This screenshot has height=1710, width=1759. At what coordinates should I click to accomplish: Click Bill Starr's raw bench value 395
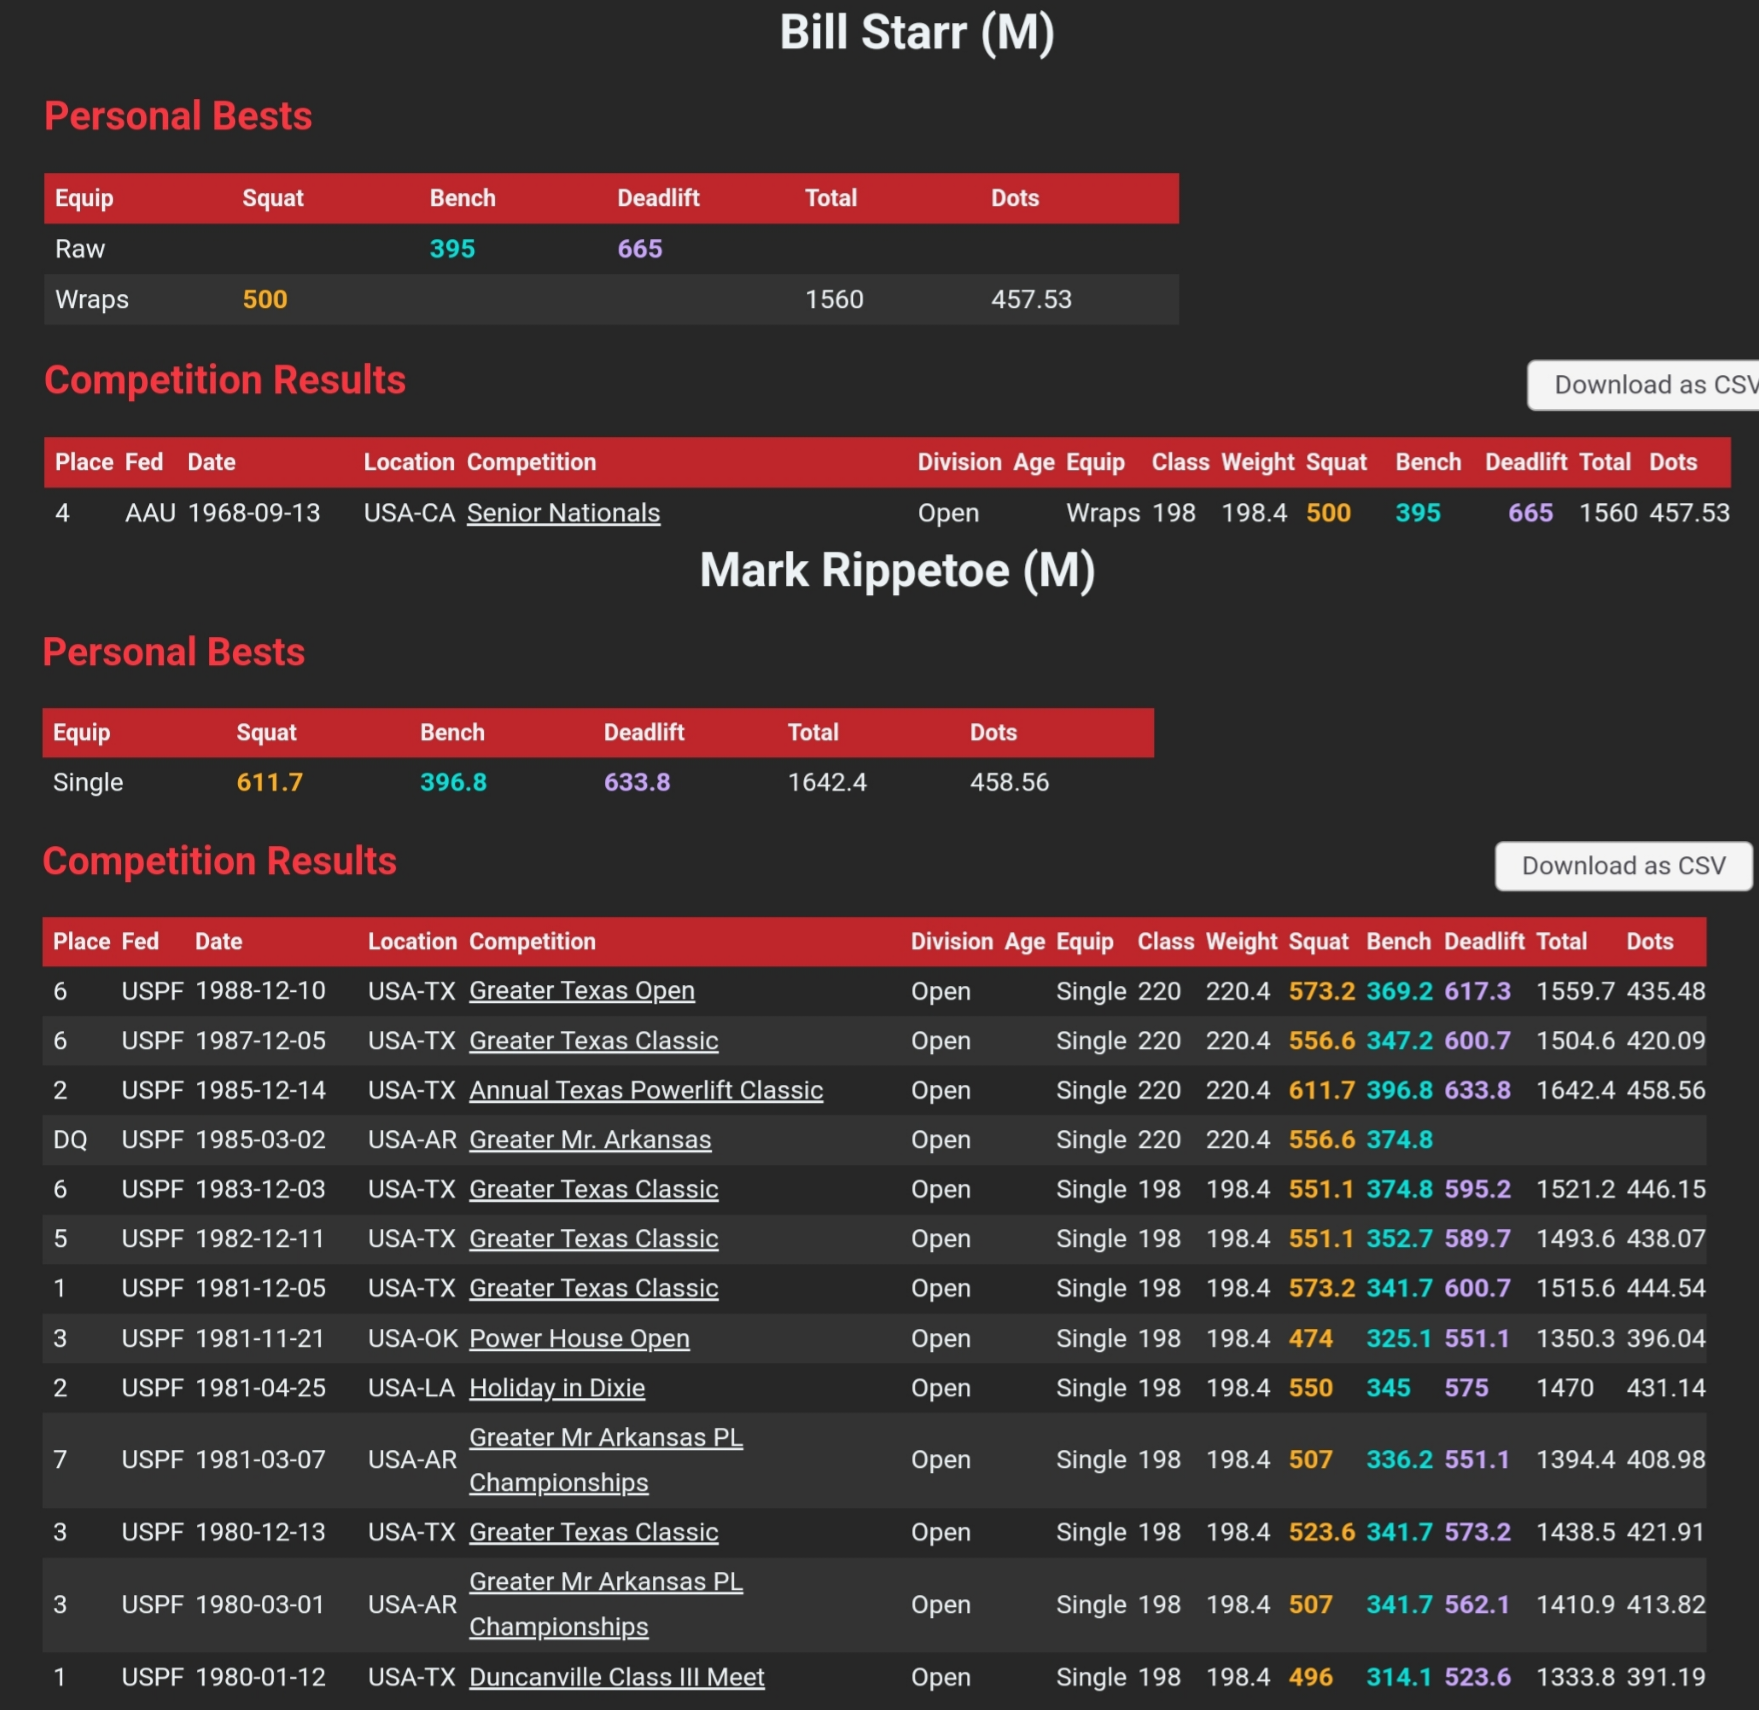pos(452,249)
